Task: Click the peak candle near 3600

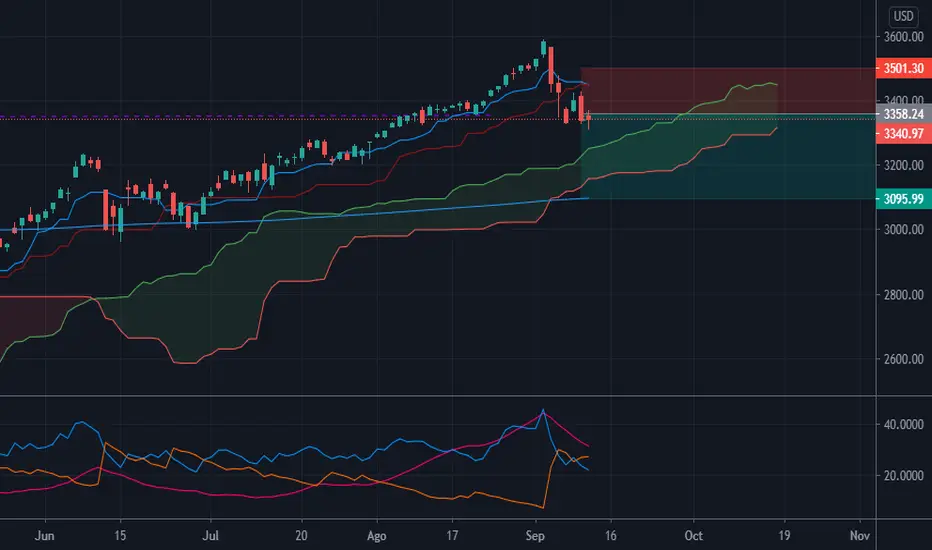Action: (x=544, y=48)
